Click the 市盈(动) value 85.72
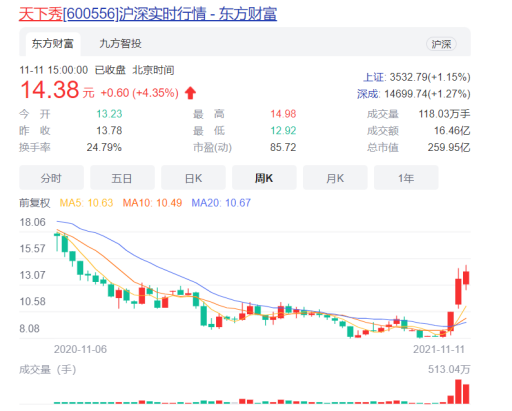512x411 pixels. 283,147
